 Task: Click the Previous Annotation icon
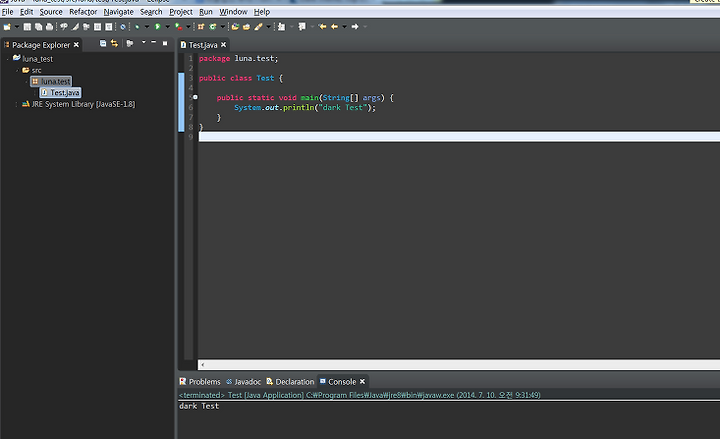[x=302, y=27]
